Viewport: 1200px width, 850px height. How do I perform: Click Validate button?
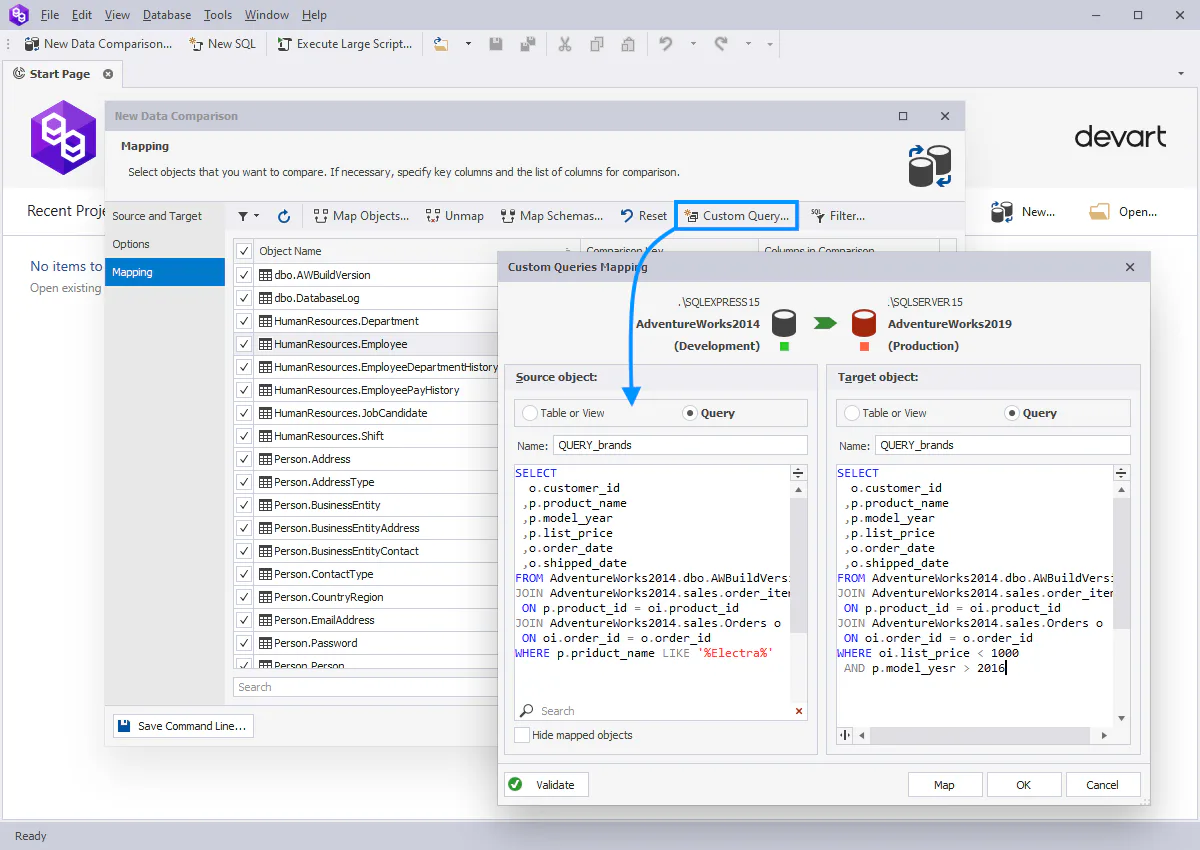pos(546,785)
